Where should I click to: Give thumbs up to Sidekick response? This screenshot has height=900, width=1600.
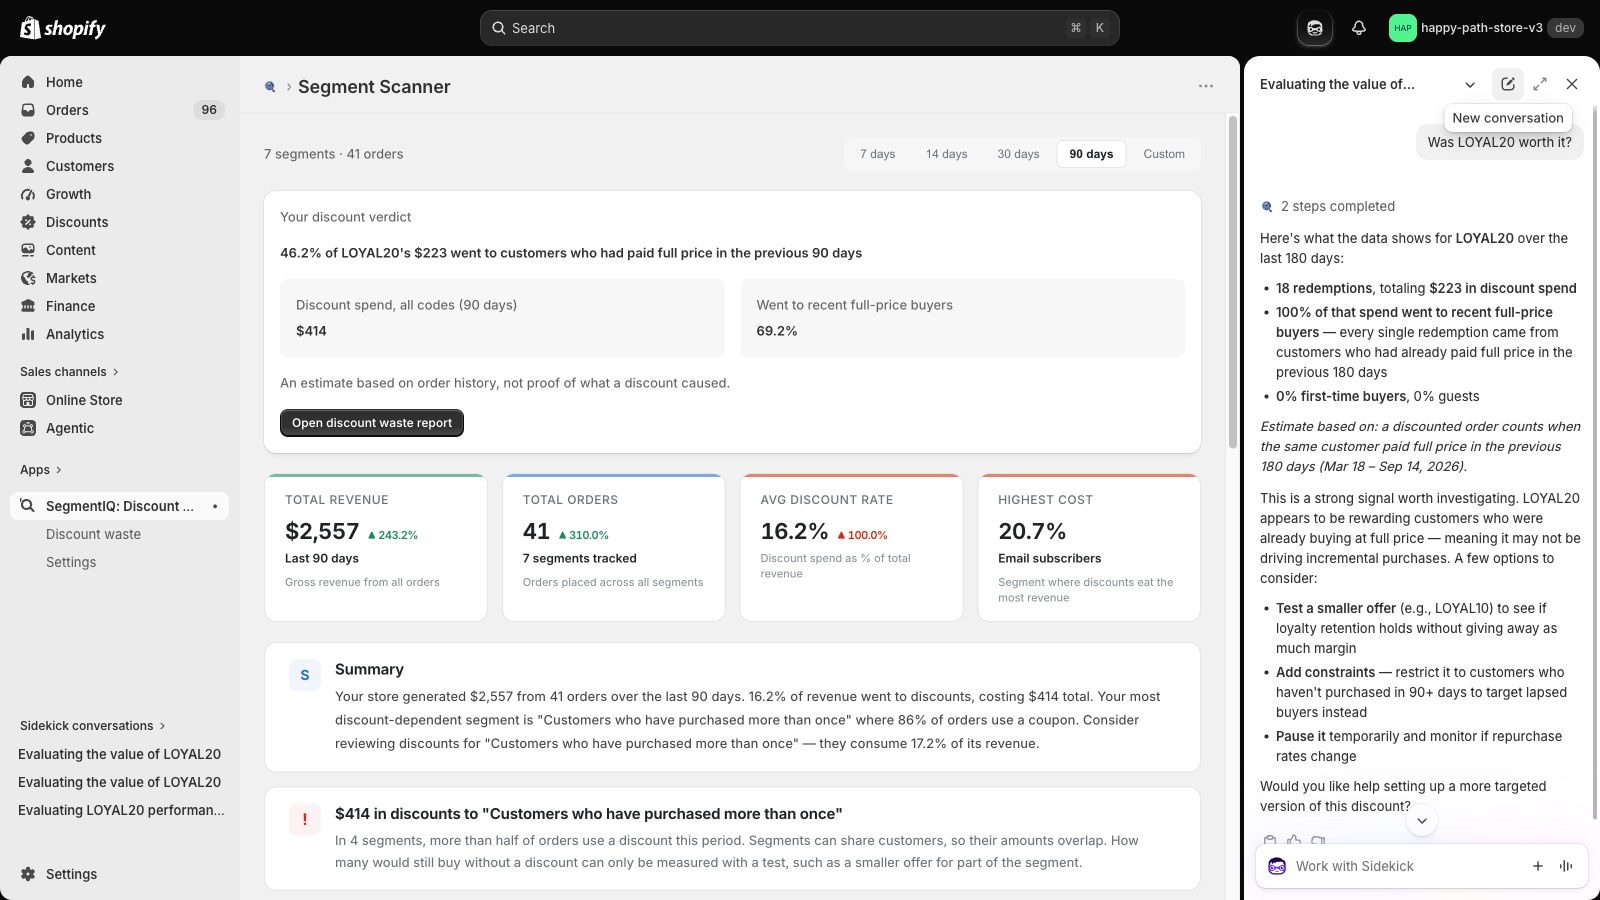tap(1294, 841)
